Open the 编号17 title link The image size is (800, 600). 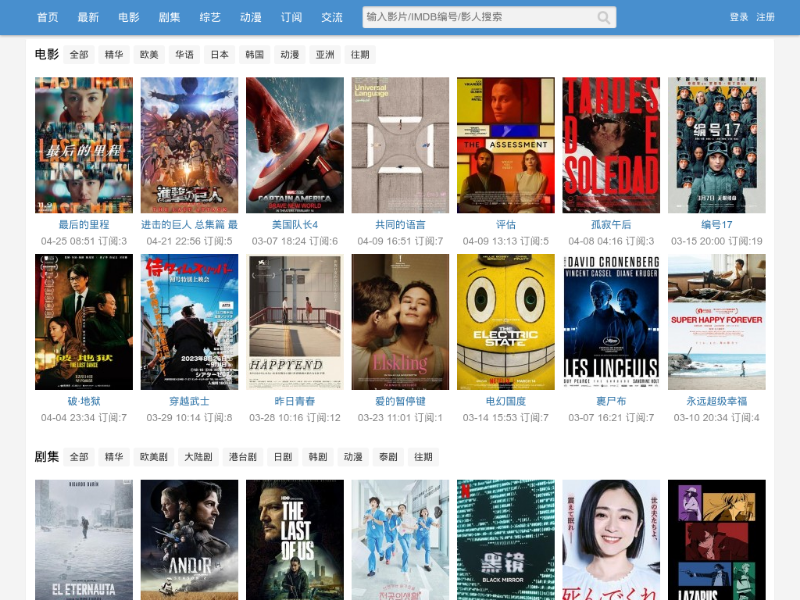pos(716,225)
